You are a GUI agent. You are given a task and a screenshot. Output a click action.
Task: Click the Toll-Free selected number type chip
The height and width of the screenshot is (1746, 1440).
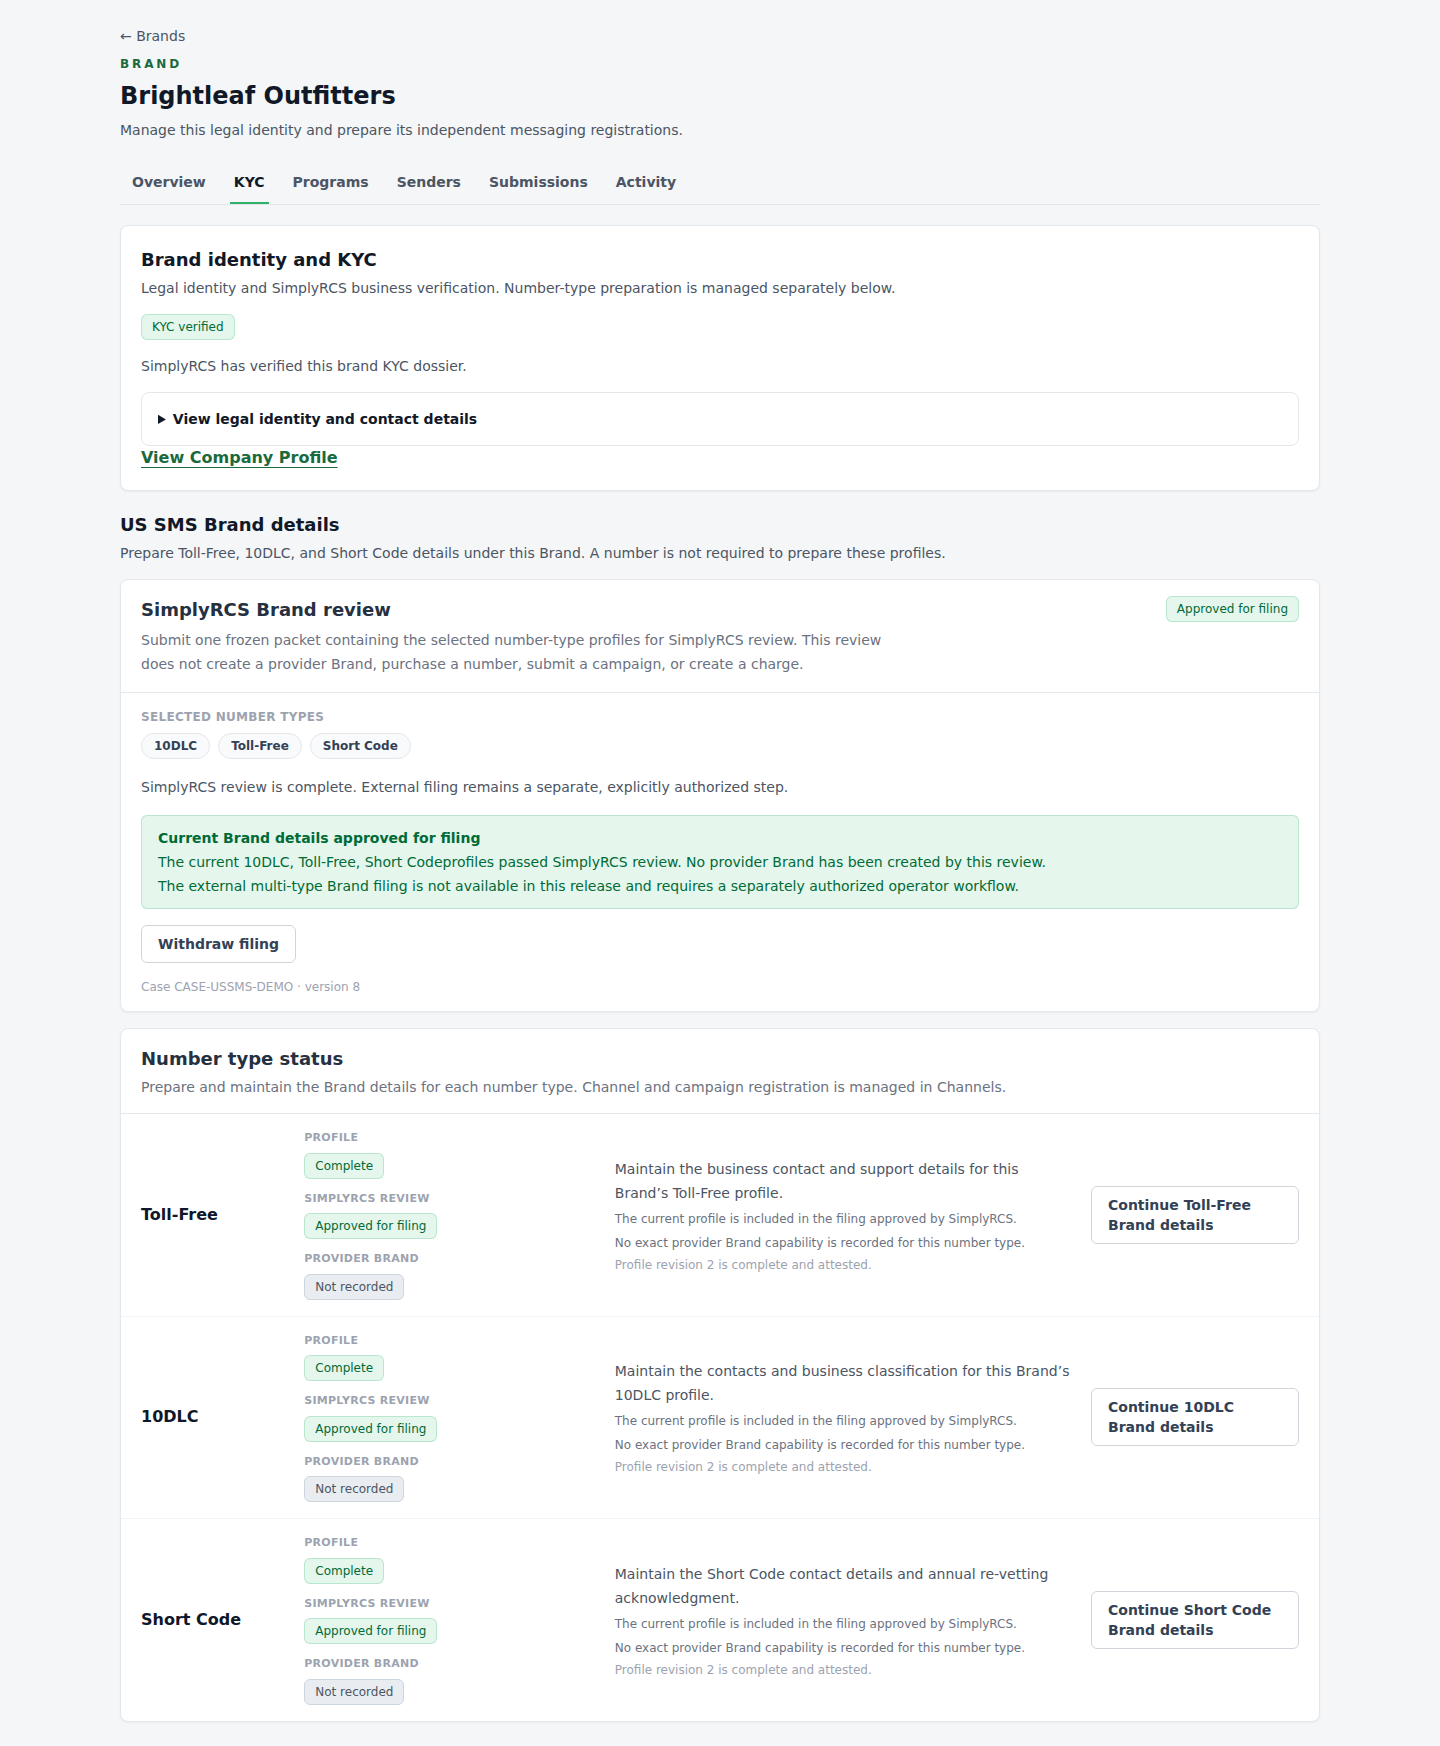point(260,746)
